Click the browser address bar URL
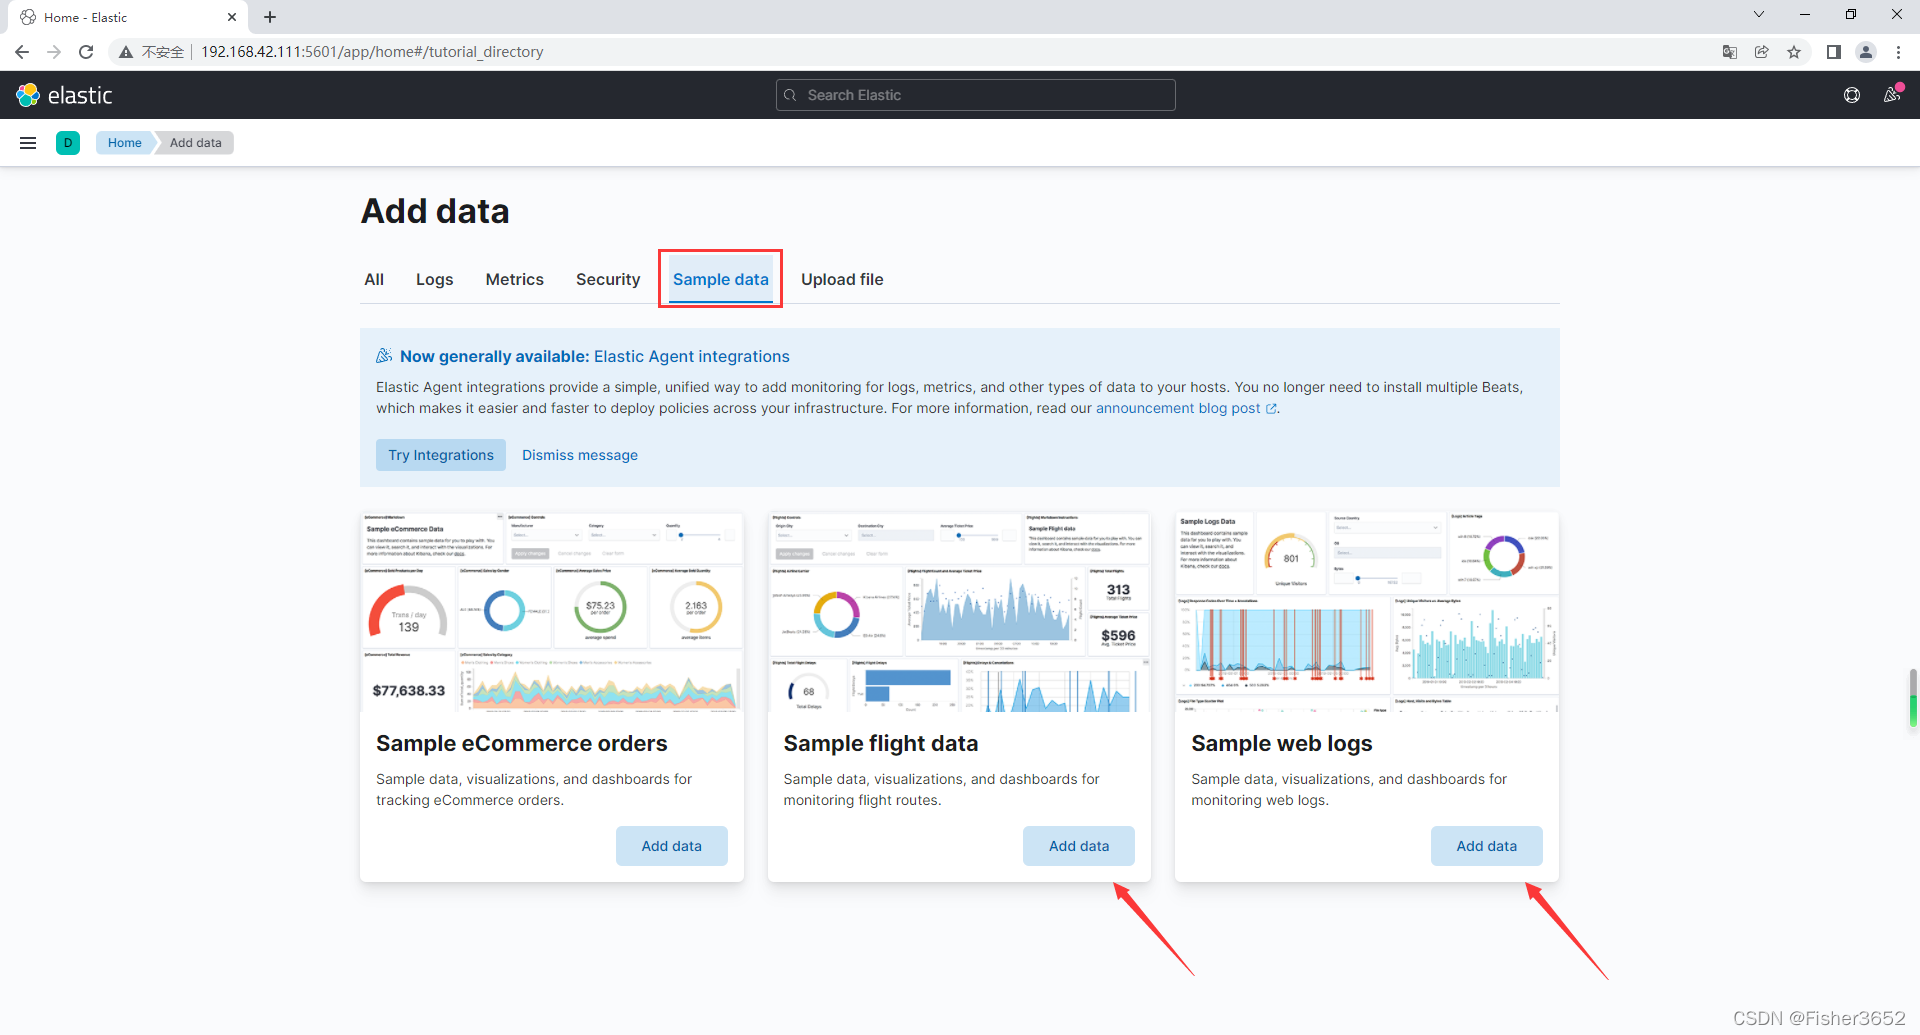This screenshot has width=1920, height=1035. pyautogui.click(x=372, y=52)
